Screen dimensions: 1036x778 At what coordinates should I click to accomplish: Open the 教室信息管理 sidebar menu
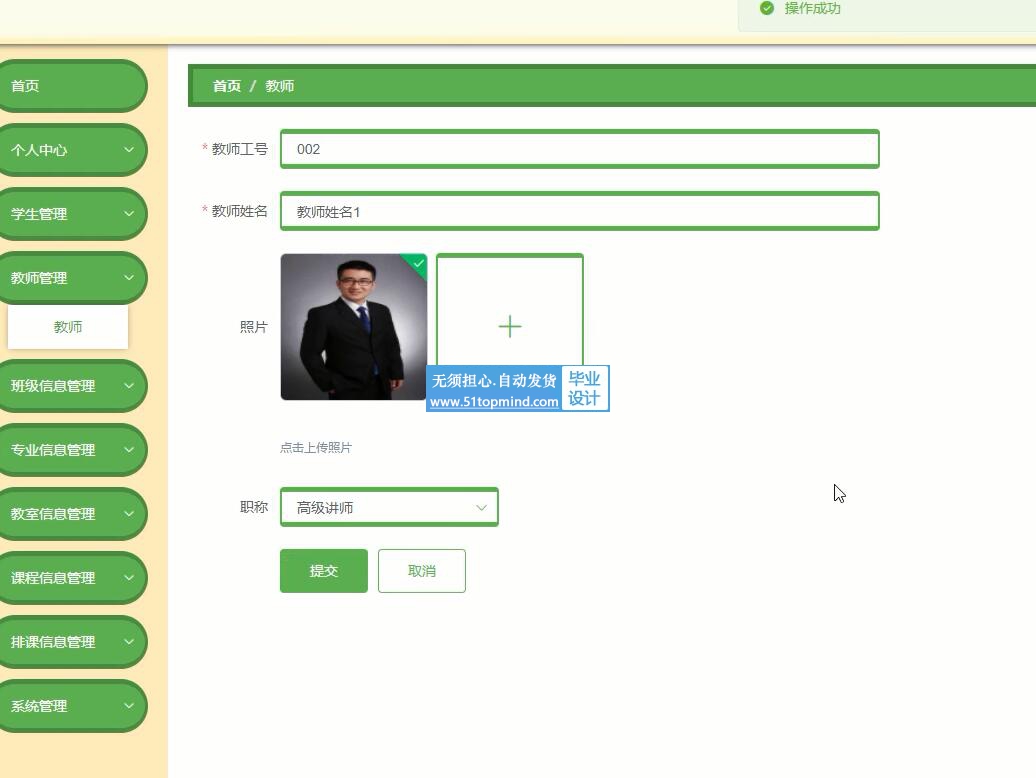coord(71,514)
